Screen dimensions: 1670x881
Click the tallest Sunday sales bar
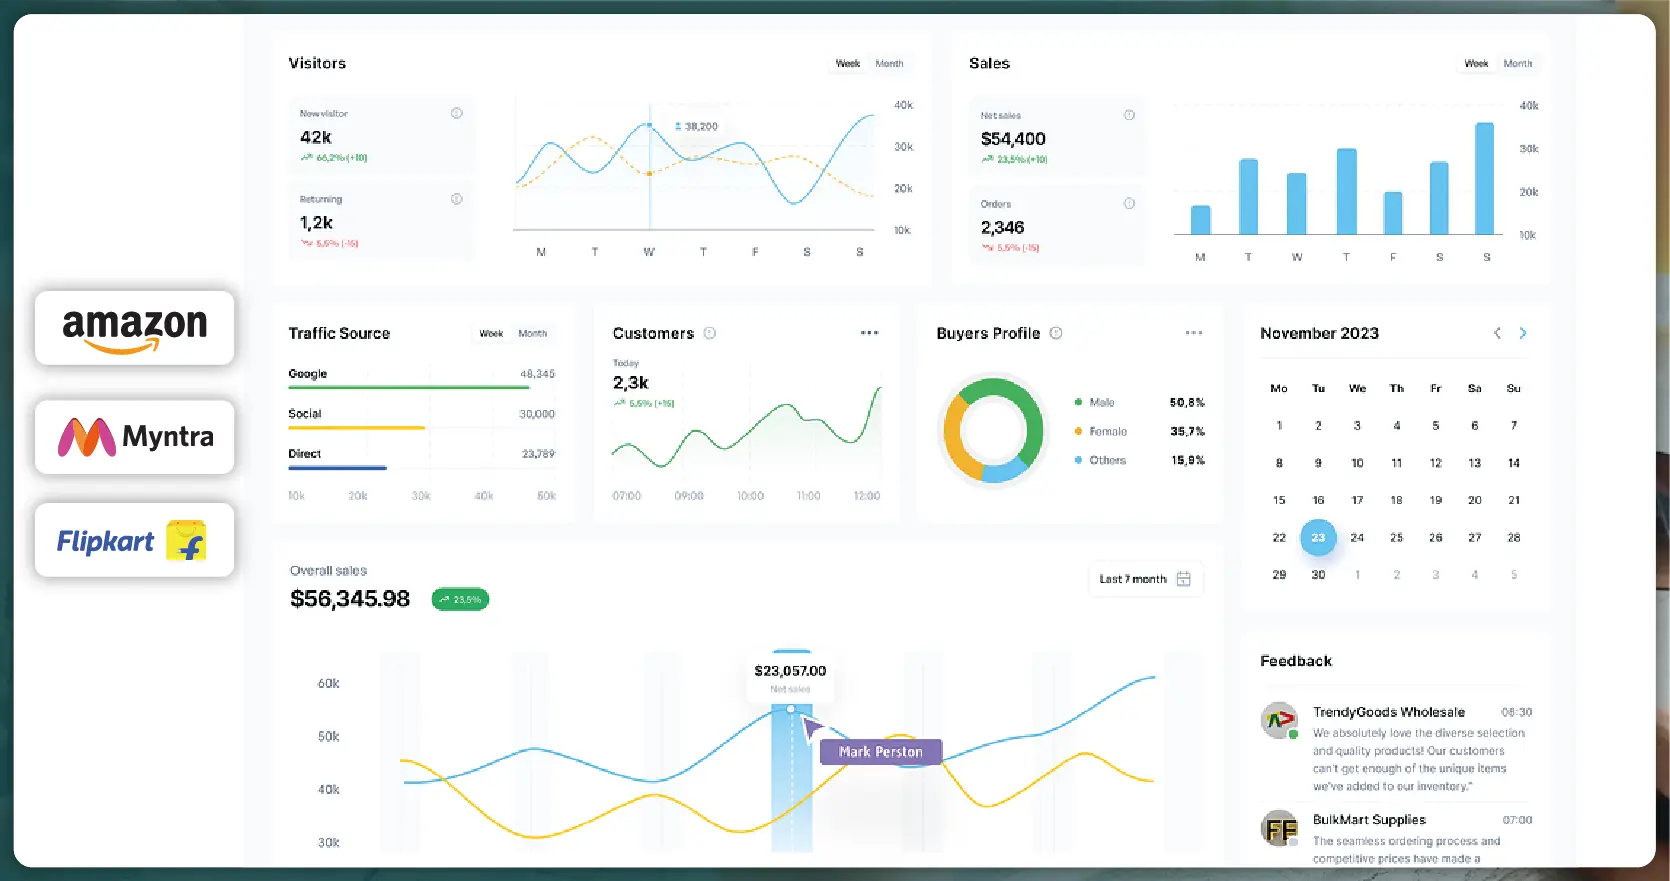pyautogui.click(x=1485, y=178)
